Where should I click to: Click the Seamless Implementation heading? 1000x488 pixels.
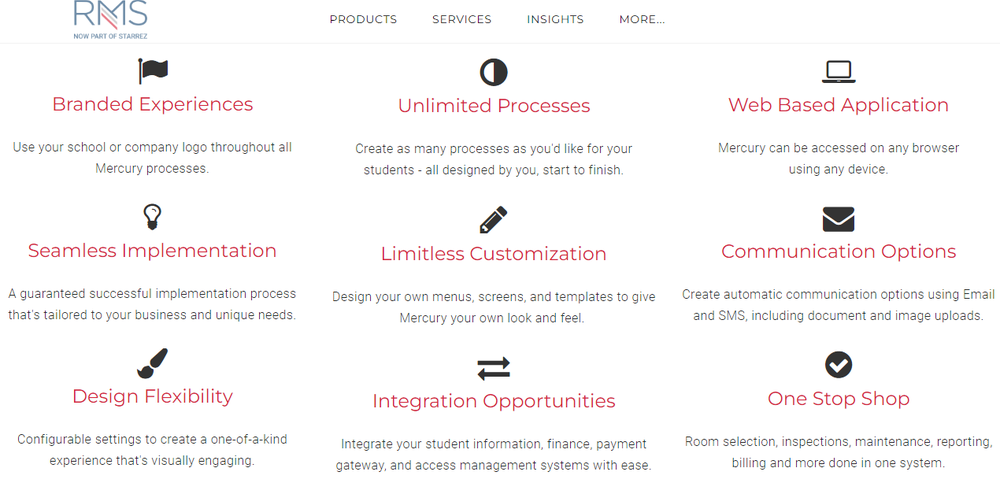click(x=152, y=251)
